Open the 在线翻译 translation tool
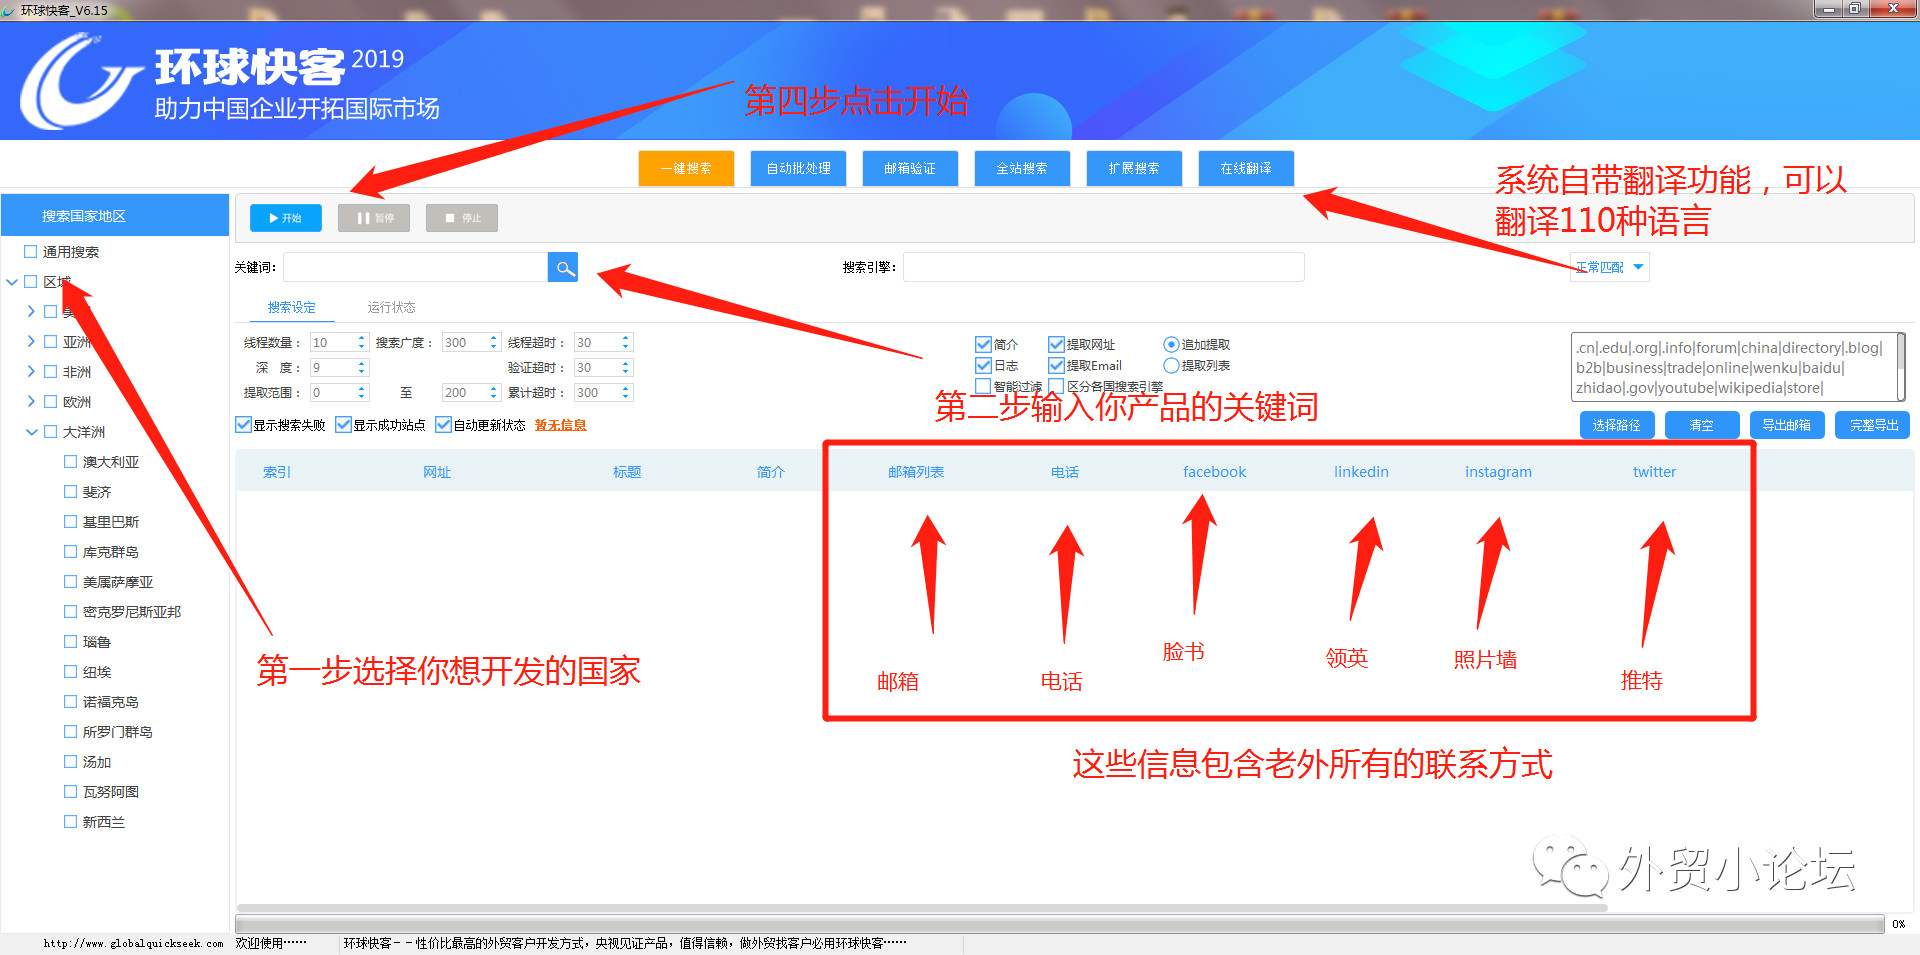 pyautogui.click(x=1246, y=168)
